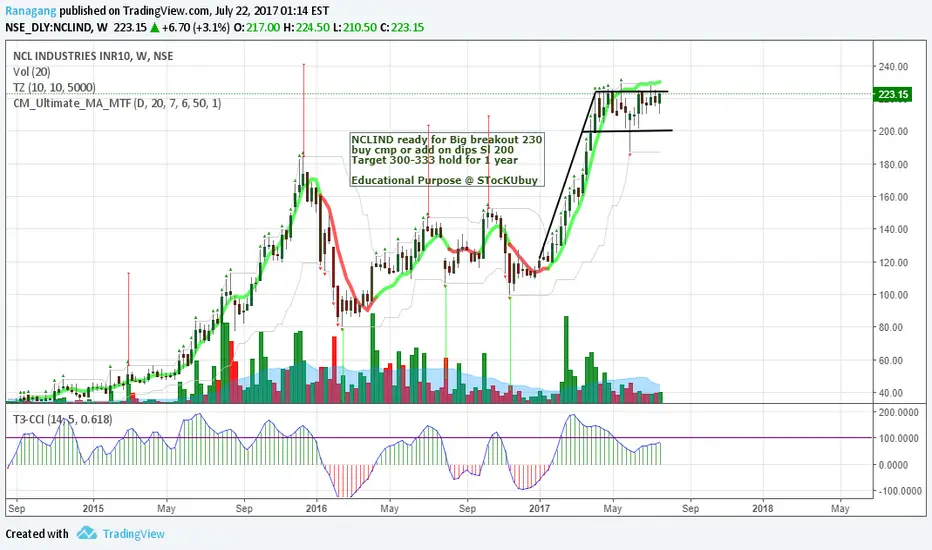932x550 pixels.
Task: Click the 80.00 price axis label
Action: tap(891, 327)
